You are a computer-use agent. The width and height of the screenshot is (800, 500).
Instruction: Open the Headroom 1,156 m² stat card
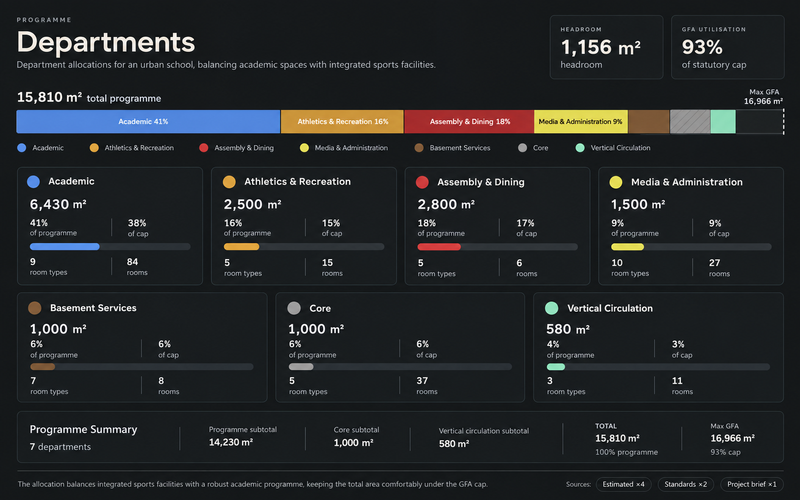(606, 47)
